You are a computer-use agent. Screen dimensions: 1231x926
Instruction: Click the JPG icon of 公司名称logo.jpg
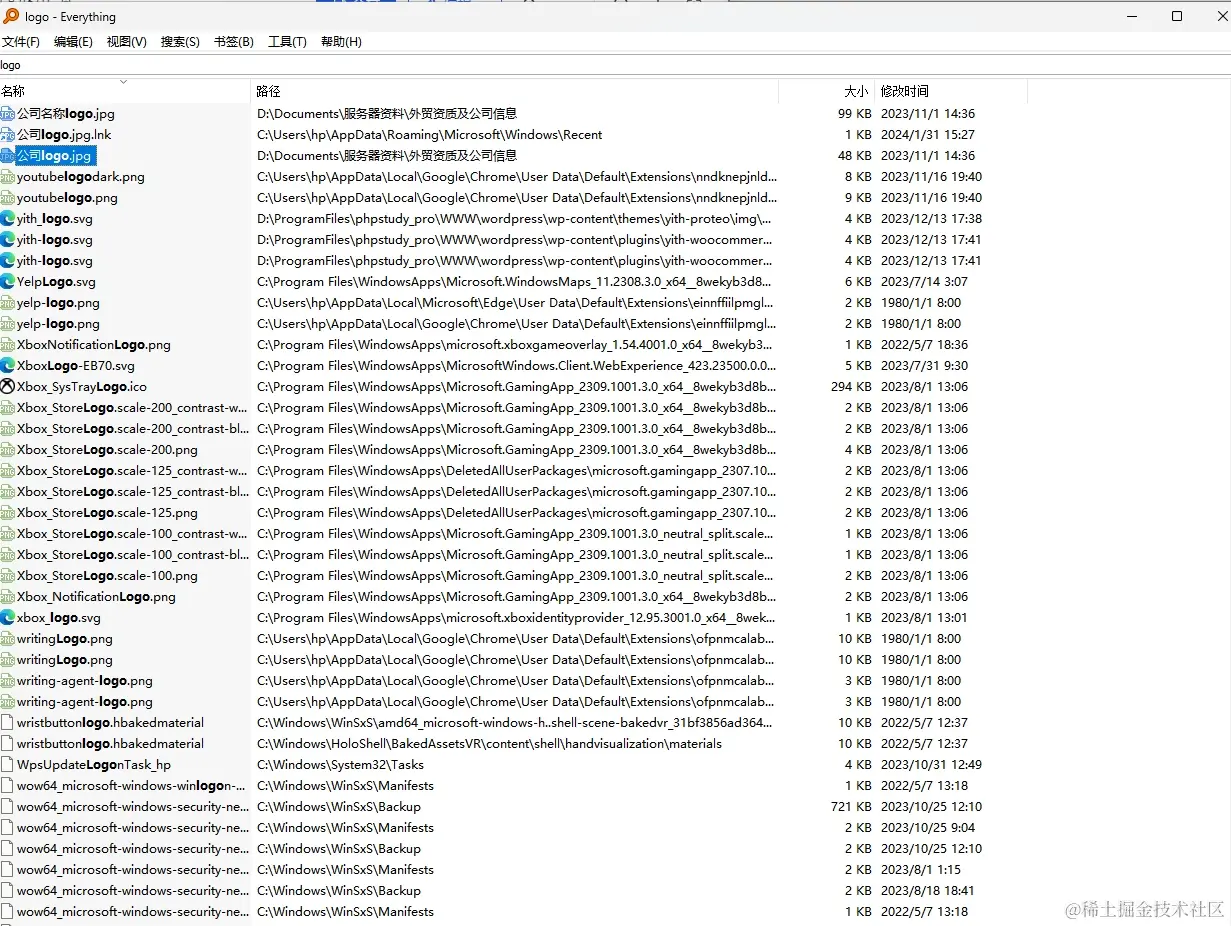click(8, 114)
